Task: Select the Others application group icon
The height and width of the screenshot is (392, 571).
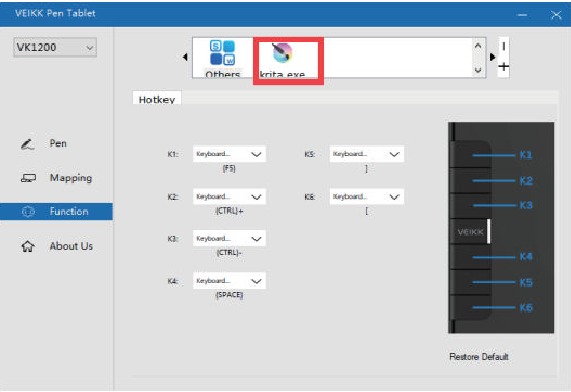Action: [223, 52]
